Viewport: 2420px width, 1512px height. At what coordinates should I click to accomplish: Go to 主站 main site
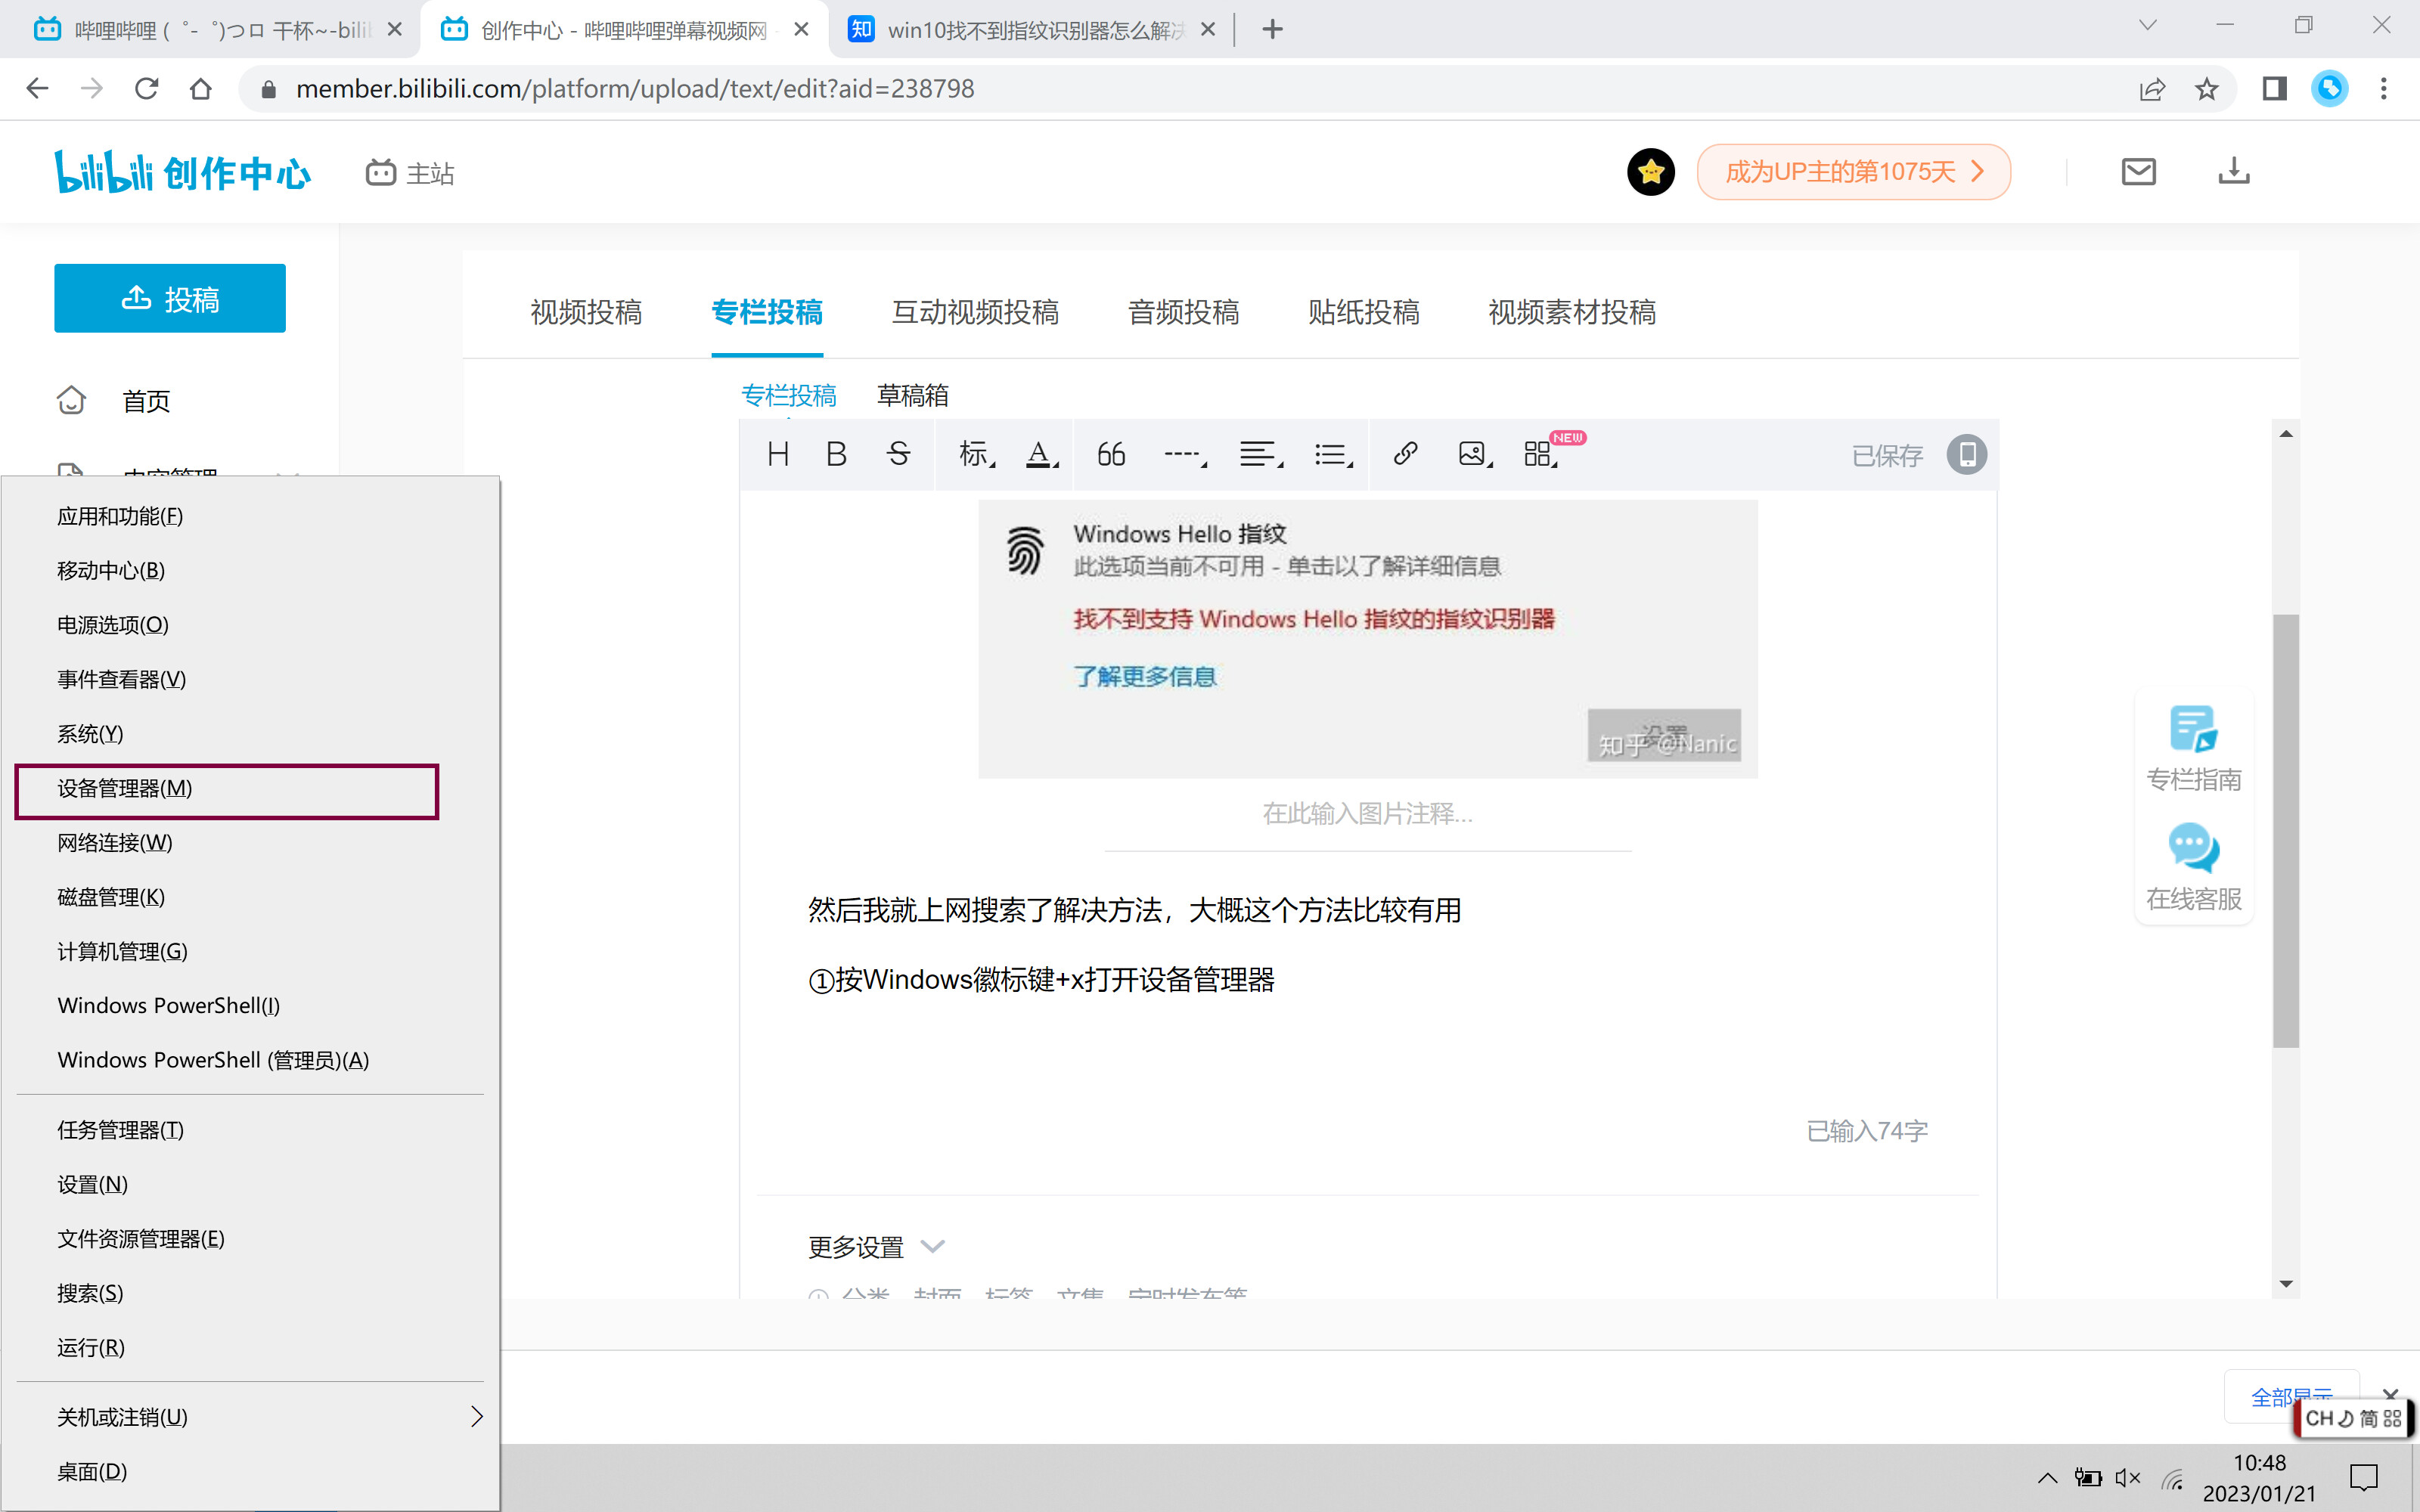coord(410,173)
